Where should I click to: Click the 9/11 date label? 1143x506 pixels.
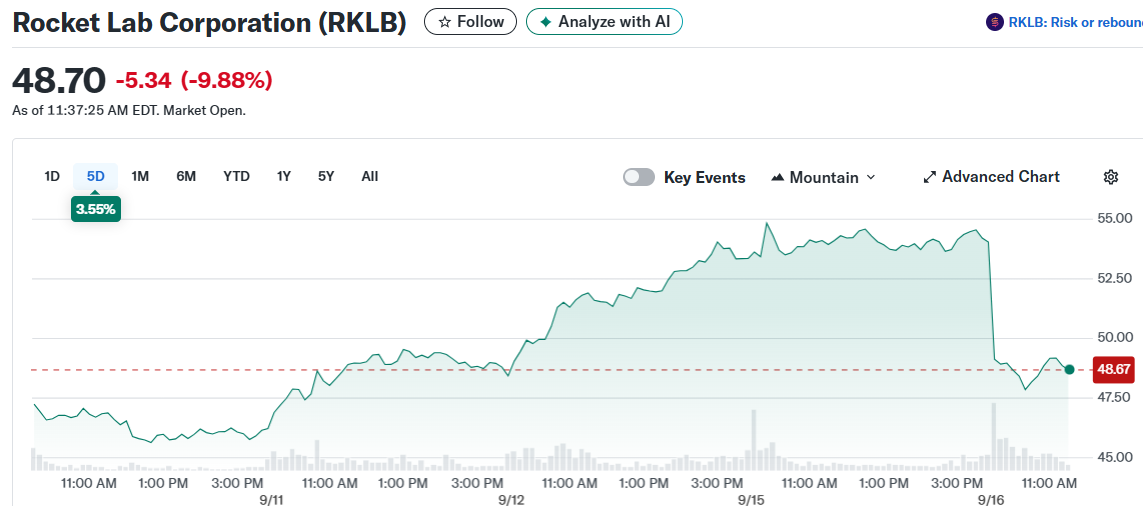point(270,499)
